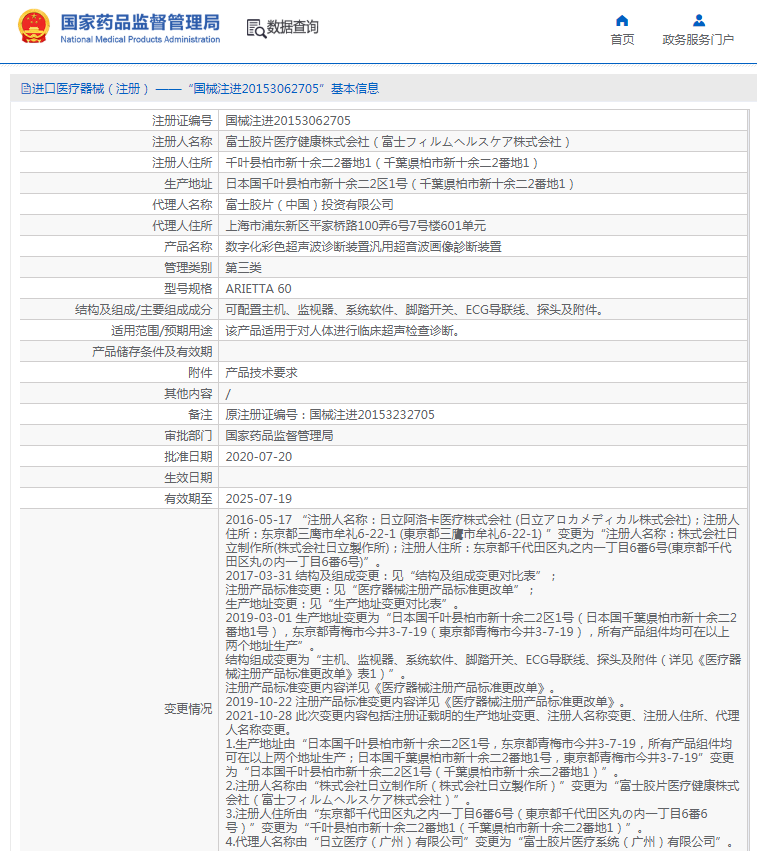Open the 数据查询 search icon
757x851 pixels.
(256, 28)
